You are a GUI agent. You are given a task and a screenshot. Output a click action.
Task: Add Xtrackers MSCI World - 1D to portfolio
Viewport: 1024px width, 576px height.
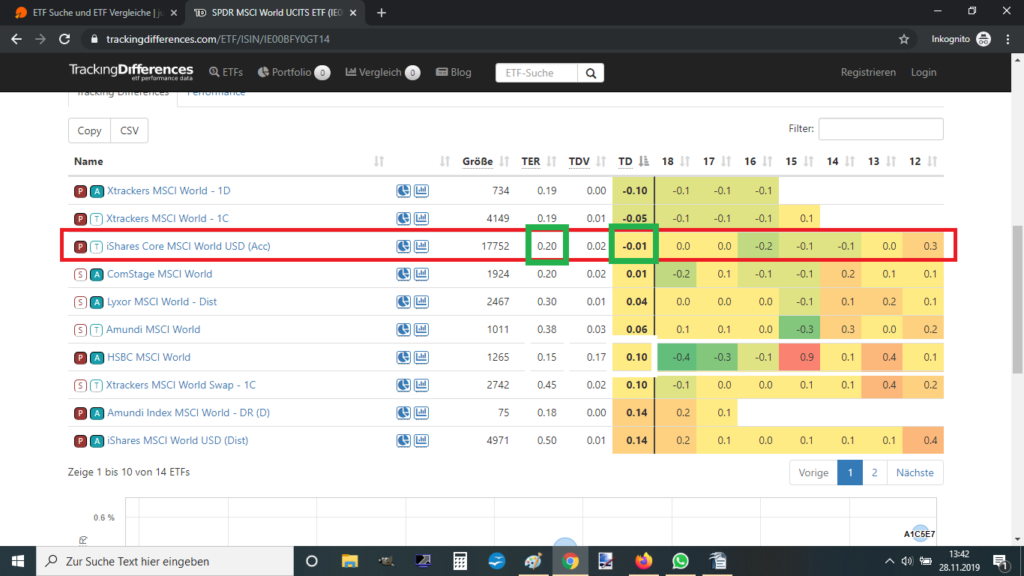pos(403,191)
